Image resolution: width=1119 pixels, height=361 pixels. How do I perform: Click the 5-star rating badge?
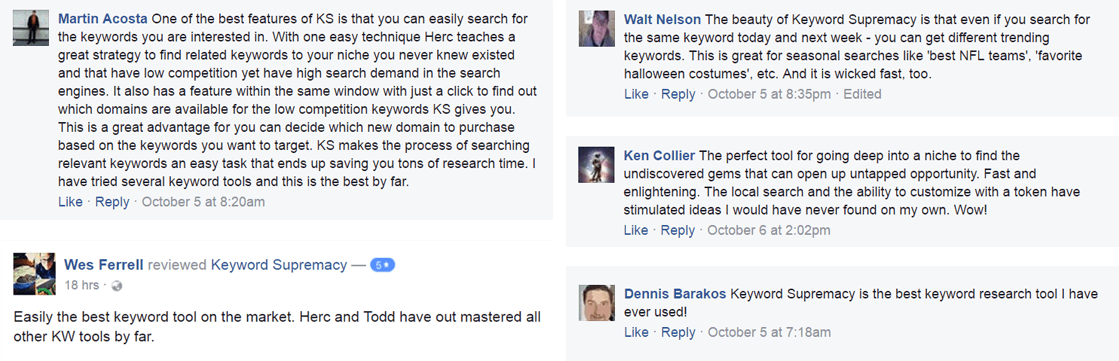click(x=383, y=265)
